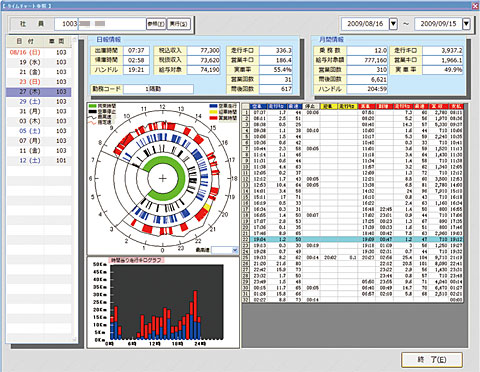Click the 2009/09/15 end date field
This screenshot has height=372, width=480.
(438, 24)
